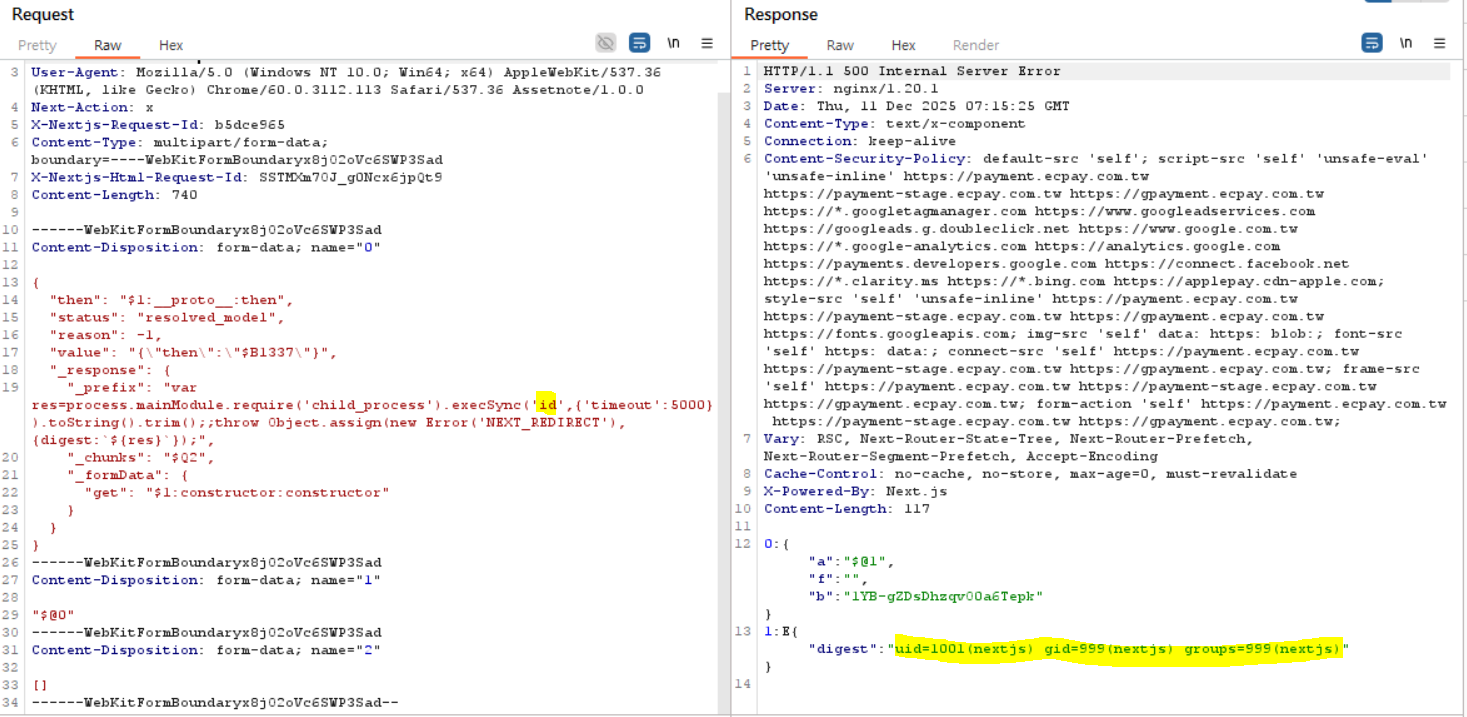Viewport: 1467px width, 717px height.
Task: Toggle hidden characters eye icon in Request
Action: 605,43
